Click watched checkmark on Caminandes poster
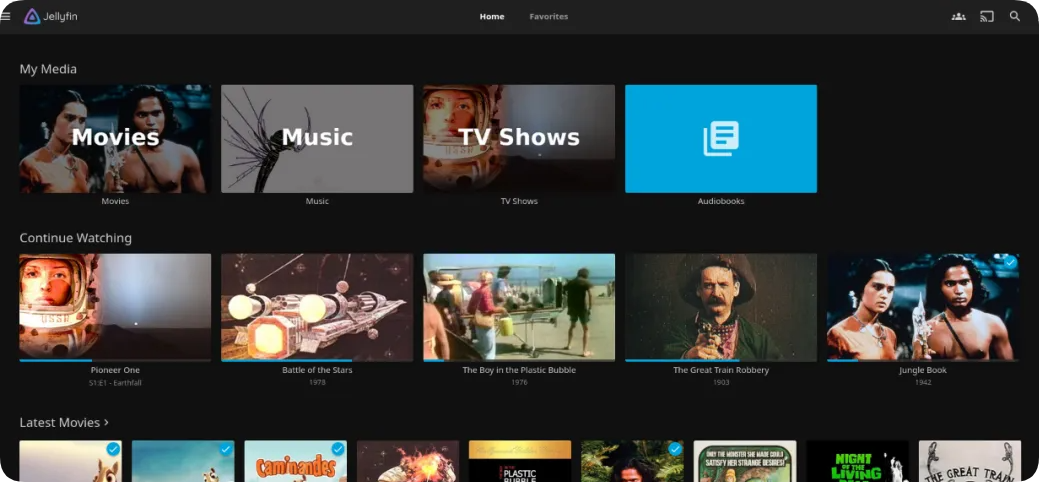Image resolution: width=1039 pixels, height=482 pixels. pyautogui.click(x=338, y=449)
